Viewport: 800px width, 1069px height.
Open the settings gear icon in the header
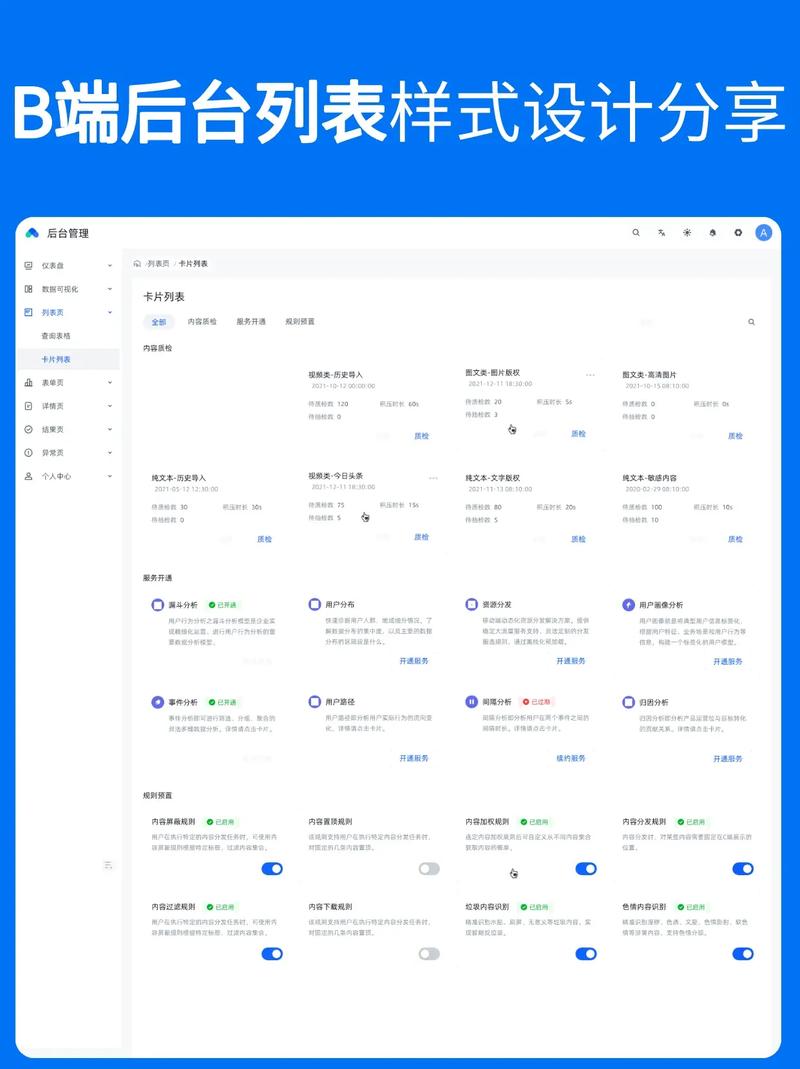click(737, 232)
